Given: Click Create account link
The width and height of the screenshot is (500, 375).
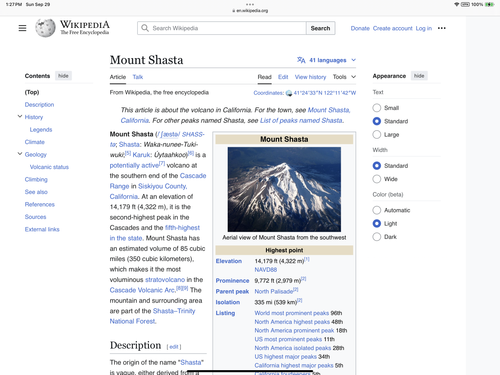Looking at the screenshot, I should coord(392,28).
